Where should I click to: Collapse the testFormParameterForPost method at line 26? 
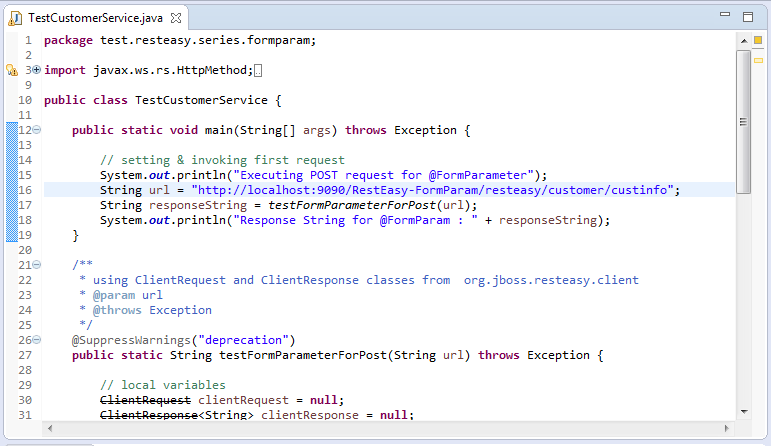36,340
